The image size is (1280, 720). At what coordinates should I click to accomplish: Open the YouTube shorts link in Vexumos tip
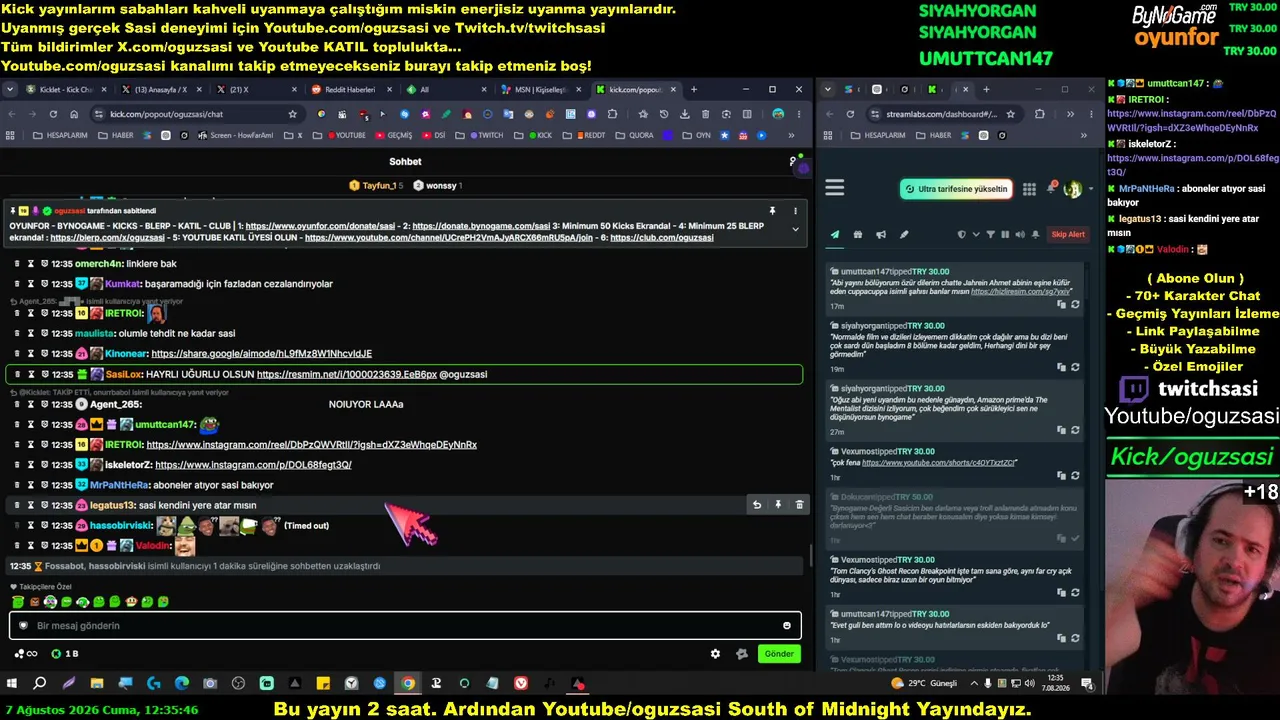(x=939, y=463)
